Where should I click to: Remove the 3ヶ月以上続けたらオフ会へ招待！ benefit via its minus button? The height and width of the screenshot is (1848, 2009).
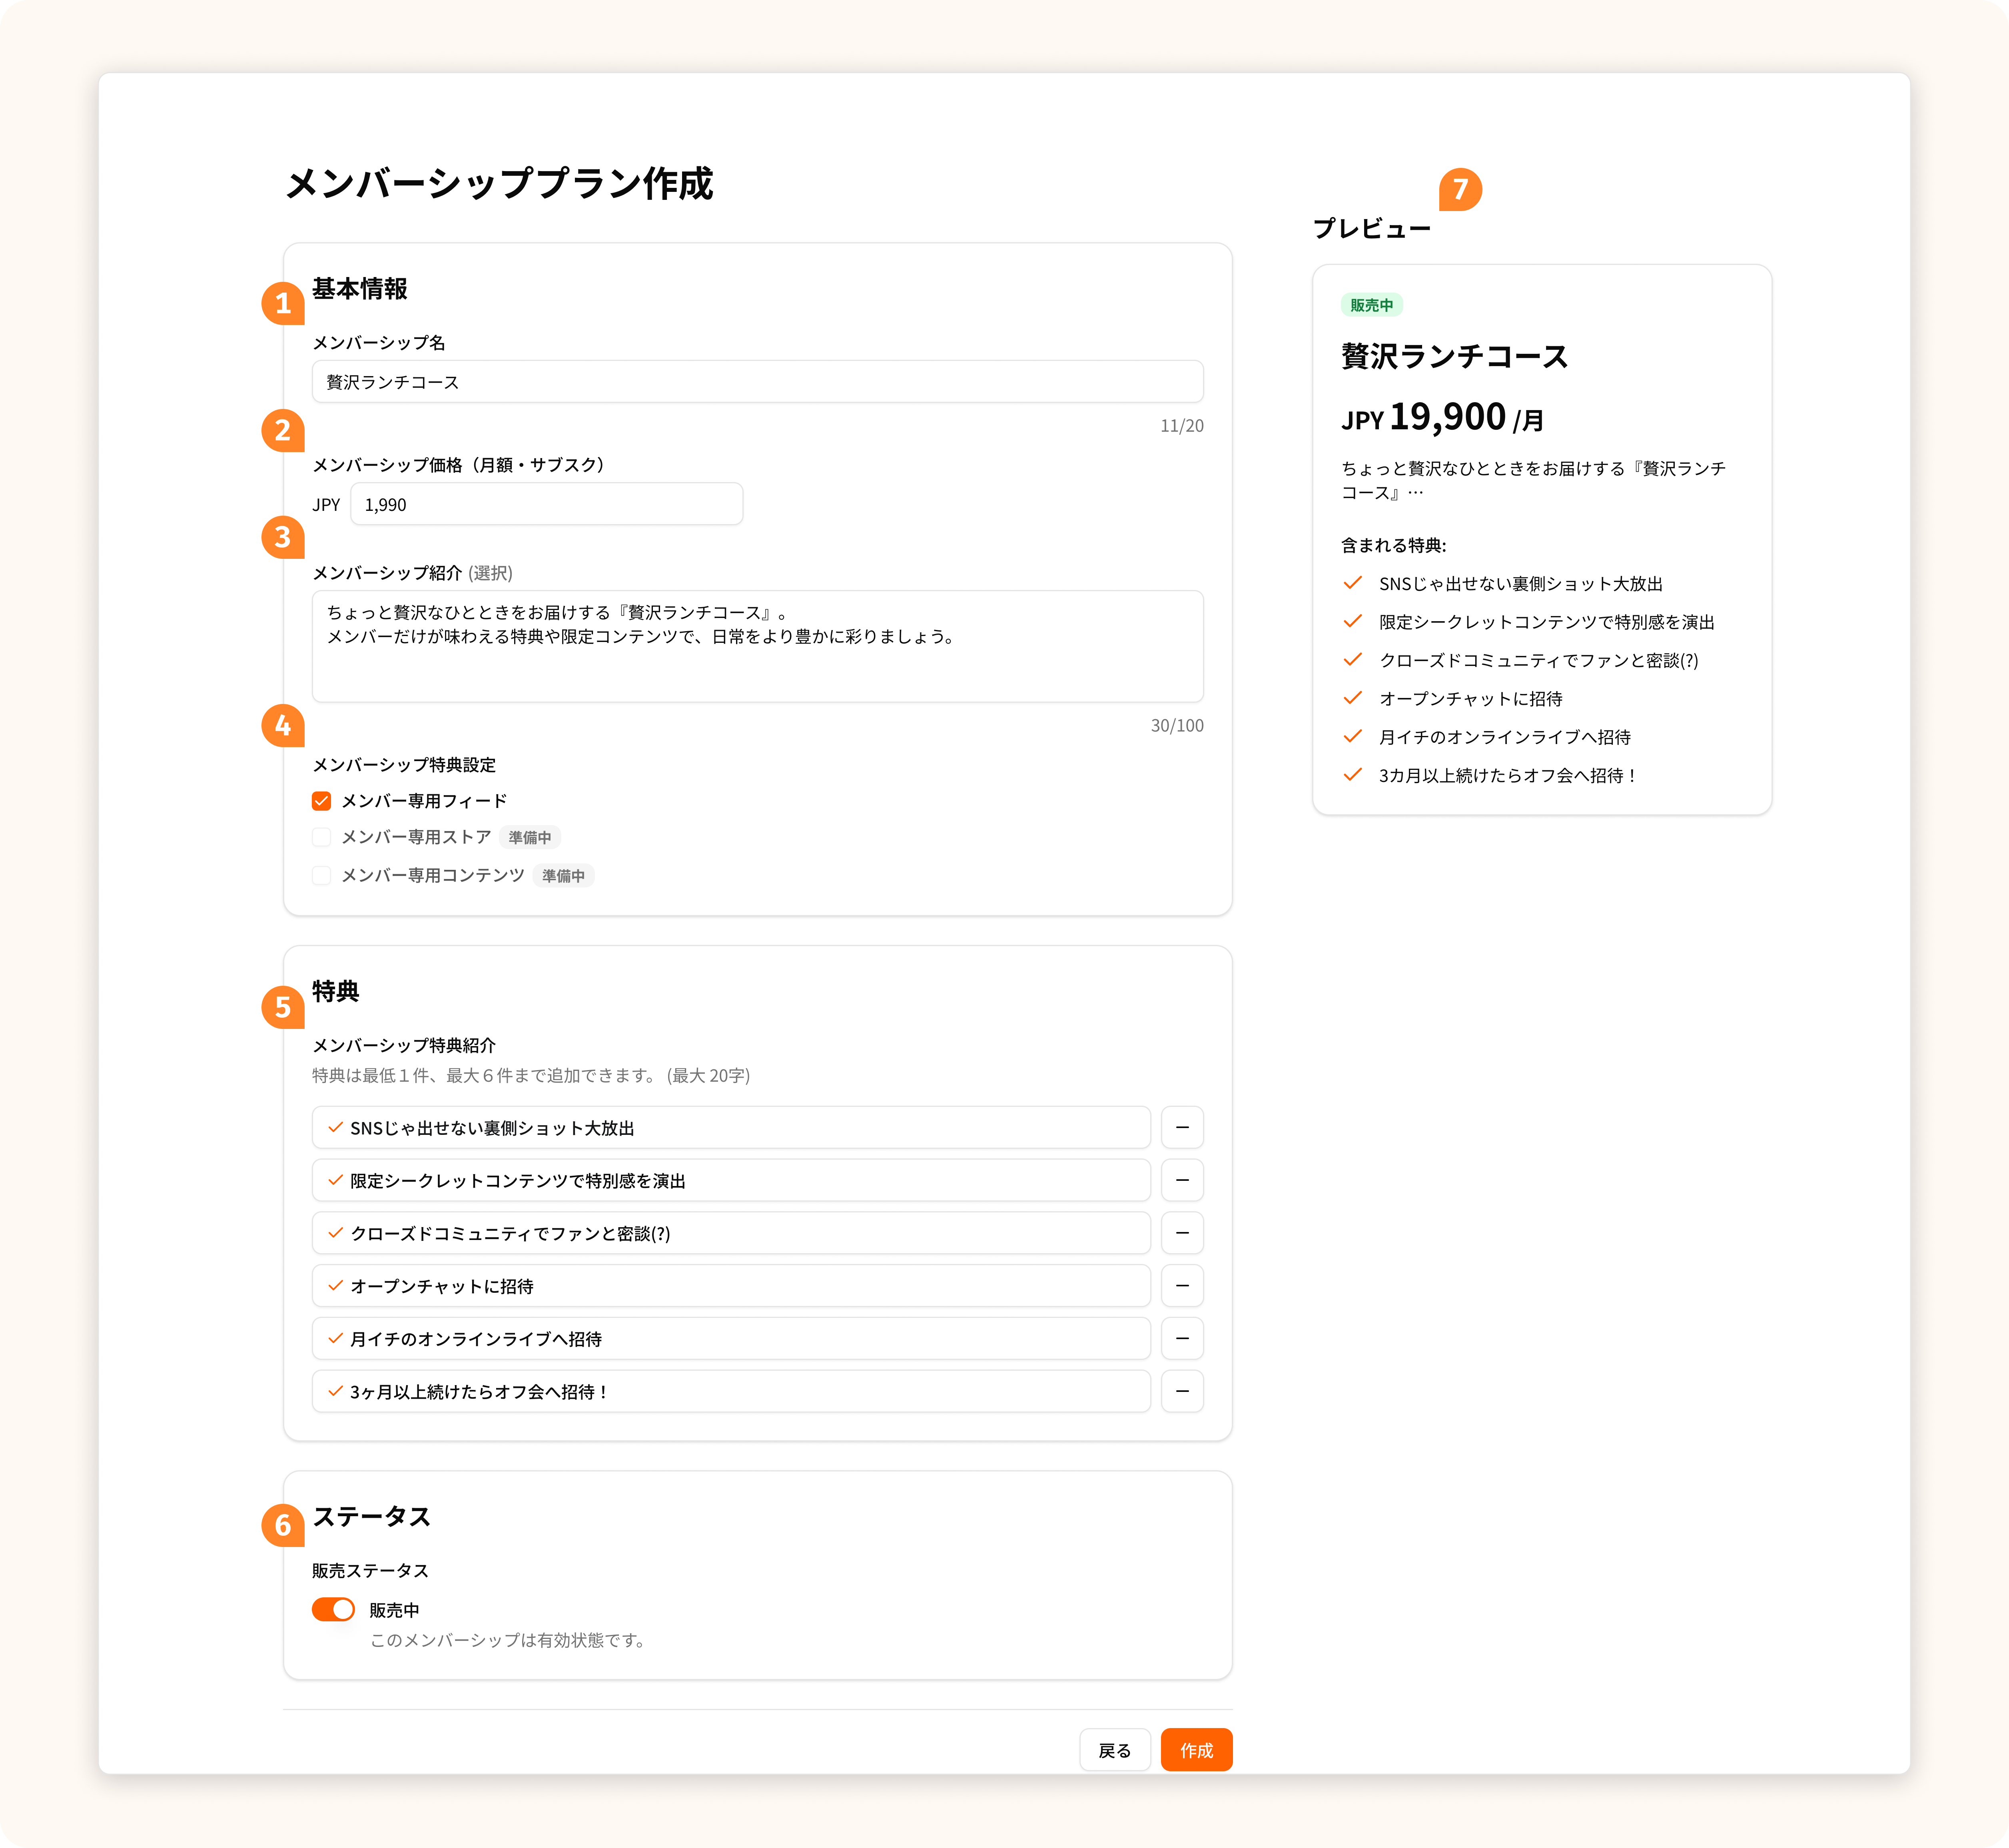(1181, 1391)
